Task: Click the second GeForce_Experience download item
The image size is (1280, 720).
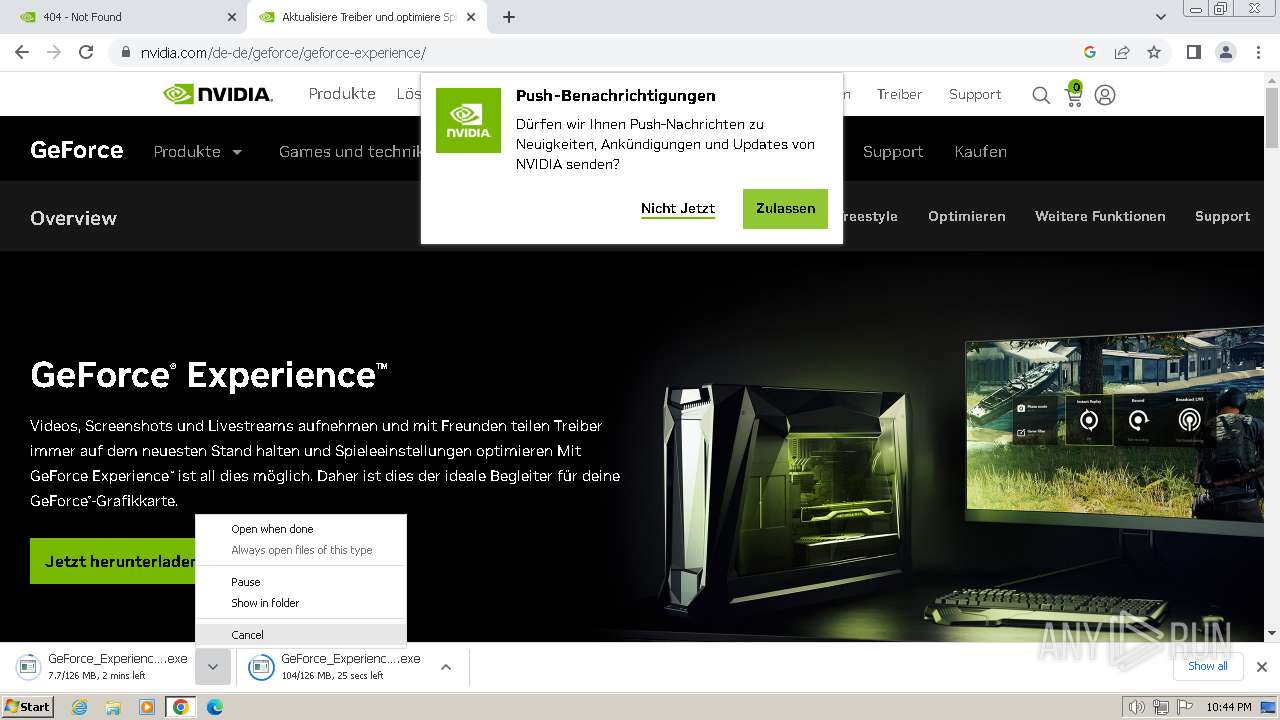Action: (x=336, y=667)
